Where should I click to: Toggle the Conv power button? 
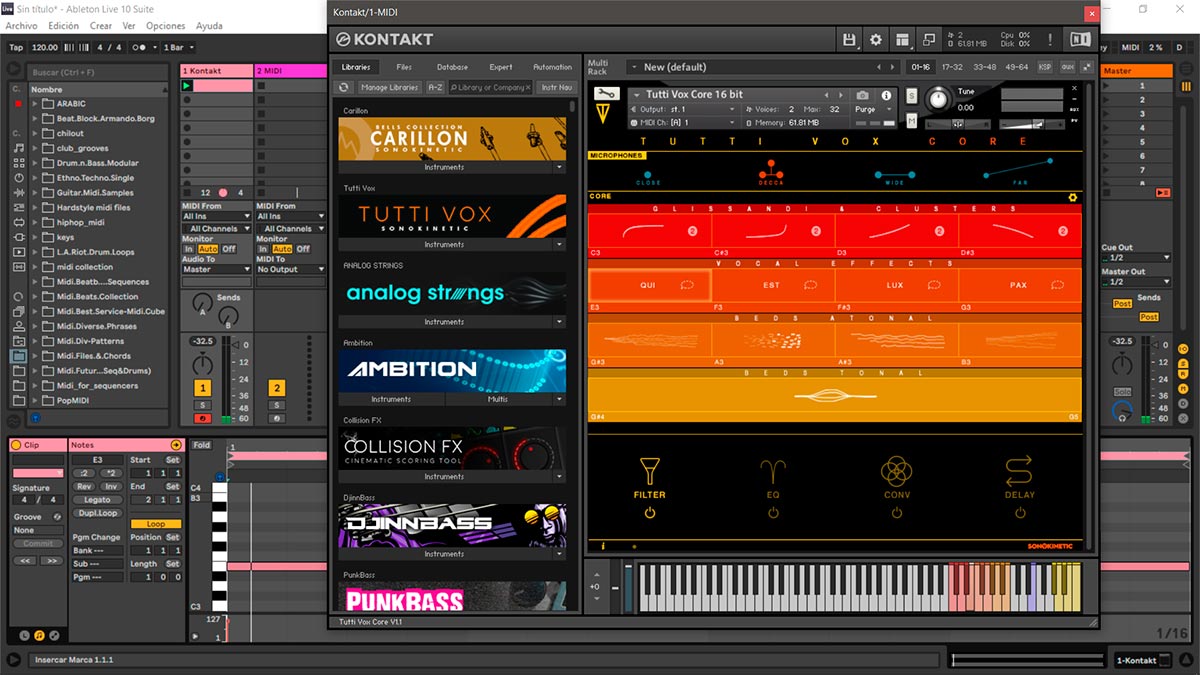coord(896,513)
